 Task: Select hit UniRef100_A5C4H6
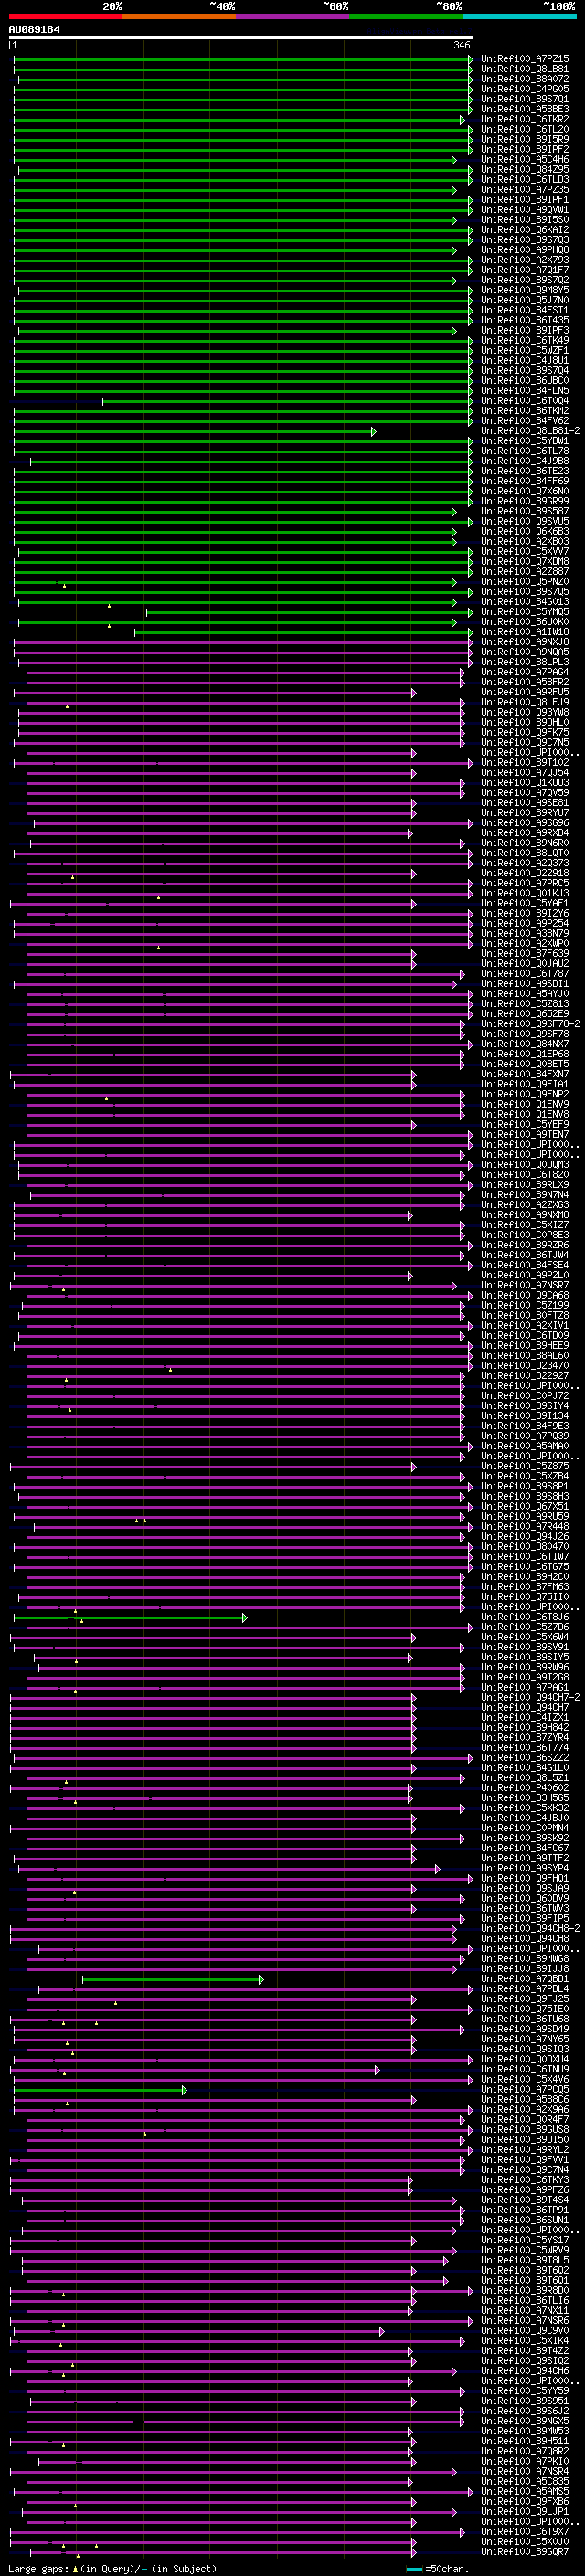point(525,159)
